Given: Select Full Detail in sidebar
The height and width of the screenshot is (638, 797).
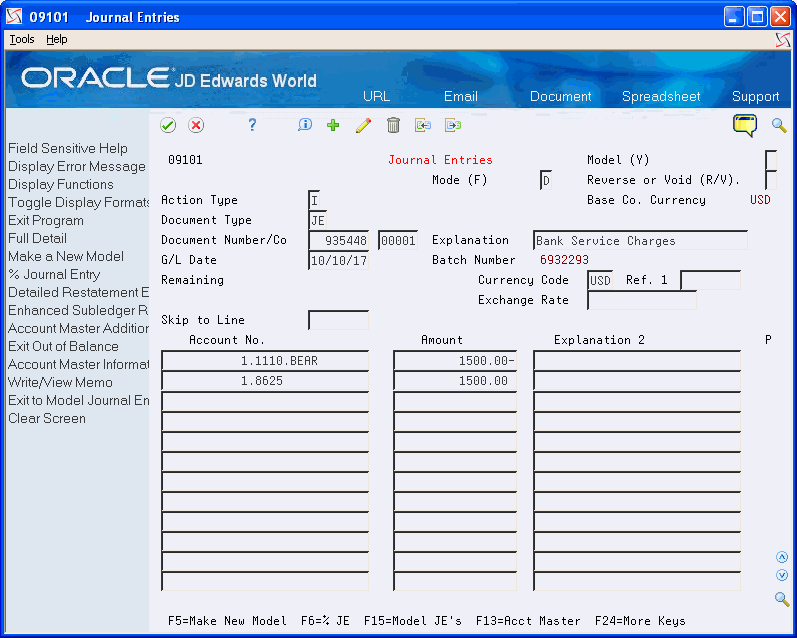Looking at the screenshot, I should point(37,238).
